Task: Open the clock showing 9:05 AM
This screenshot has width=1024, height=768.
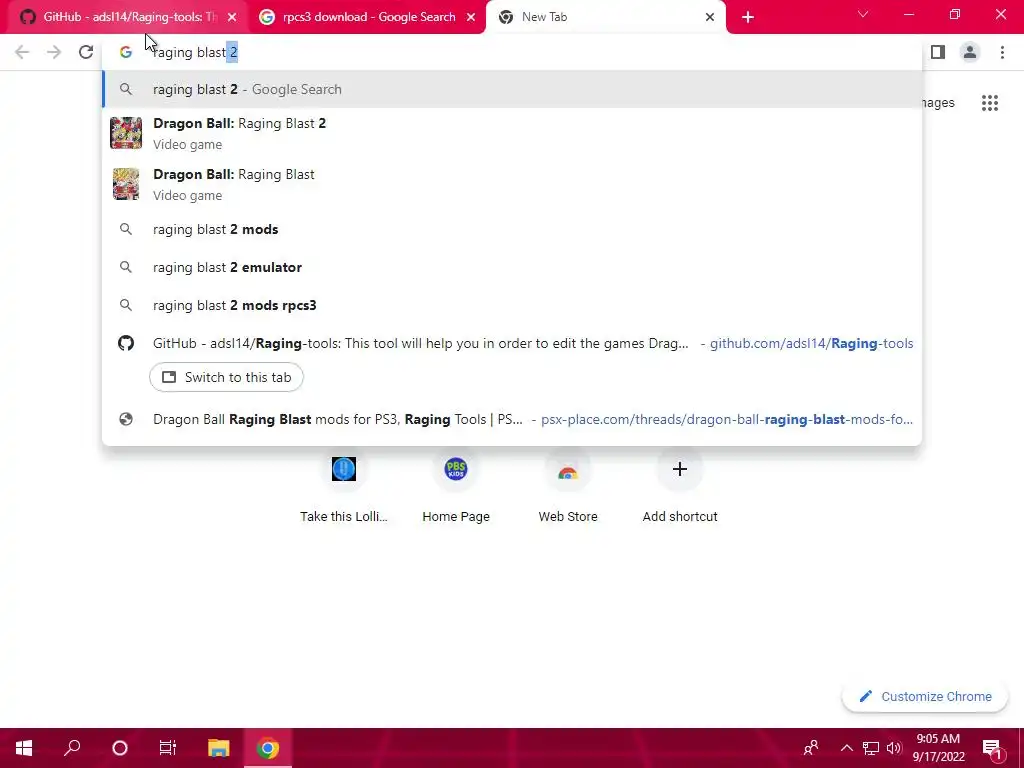Action: click(x=938, y=748)
